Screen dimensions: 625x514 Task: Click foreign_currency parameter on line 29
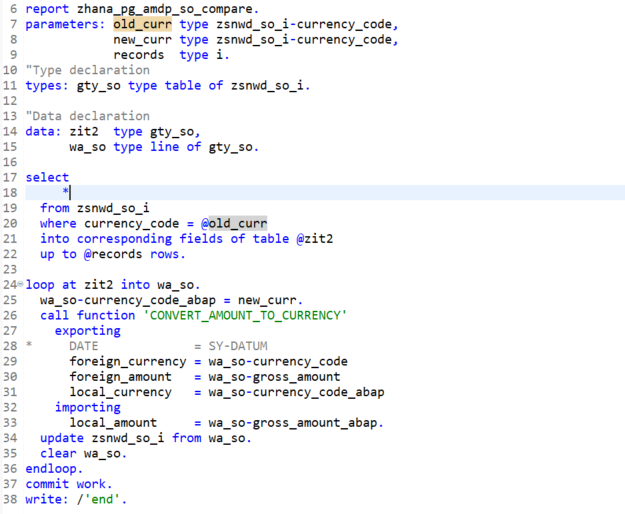(x=128, y=361)
